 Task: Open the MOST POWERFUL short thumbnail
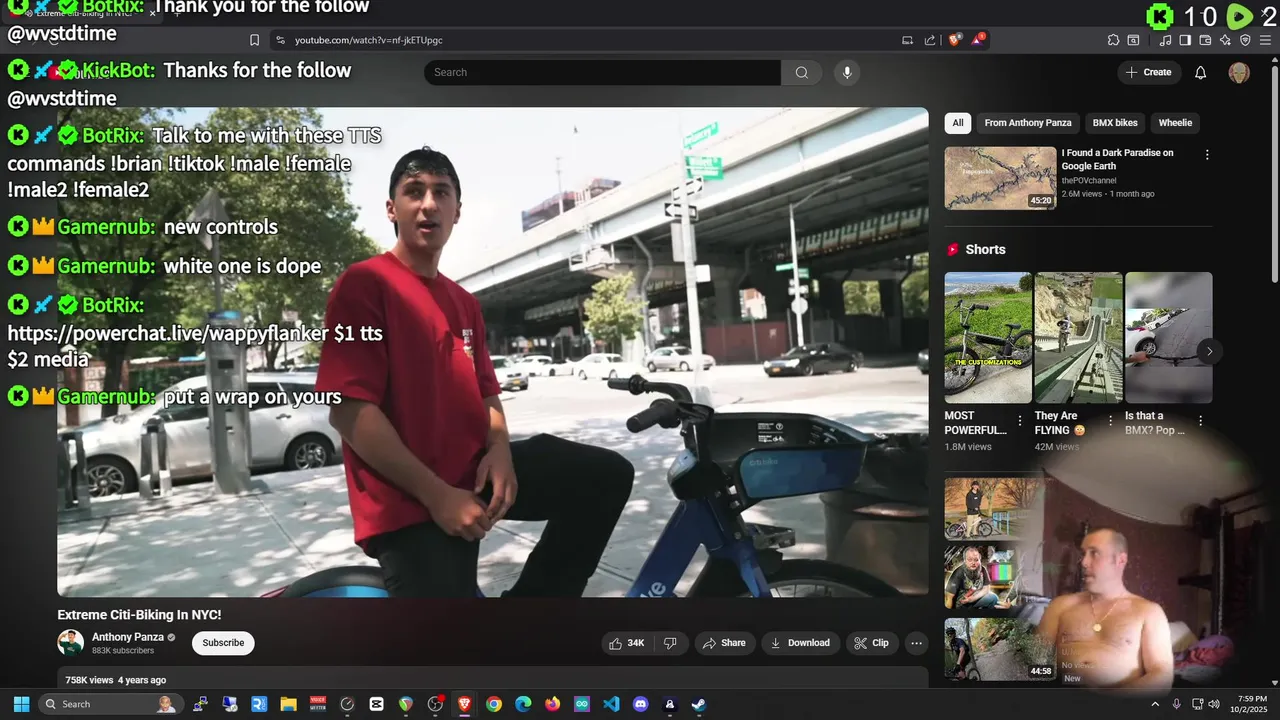988,338
